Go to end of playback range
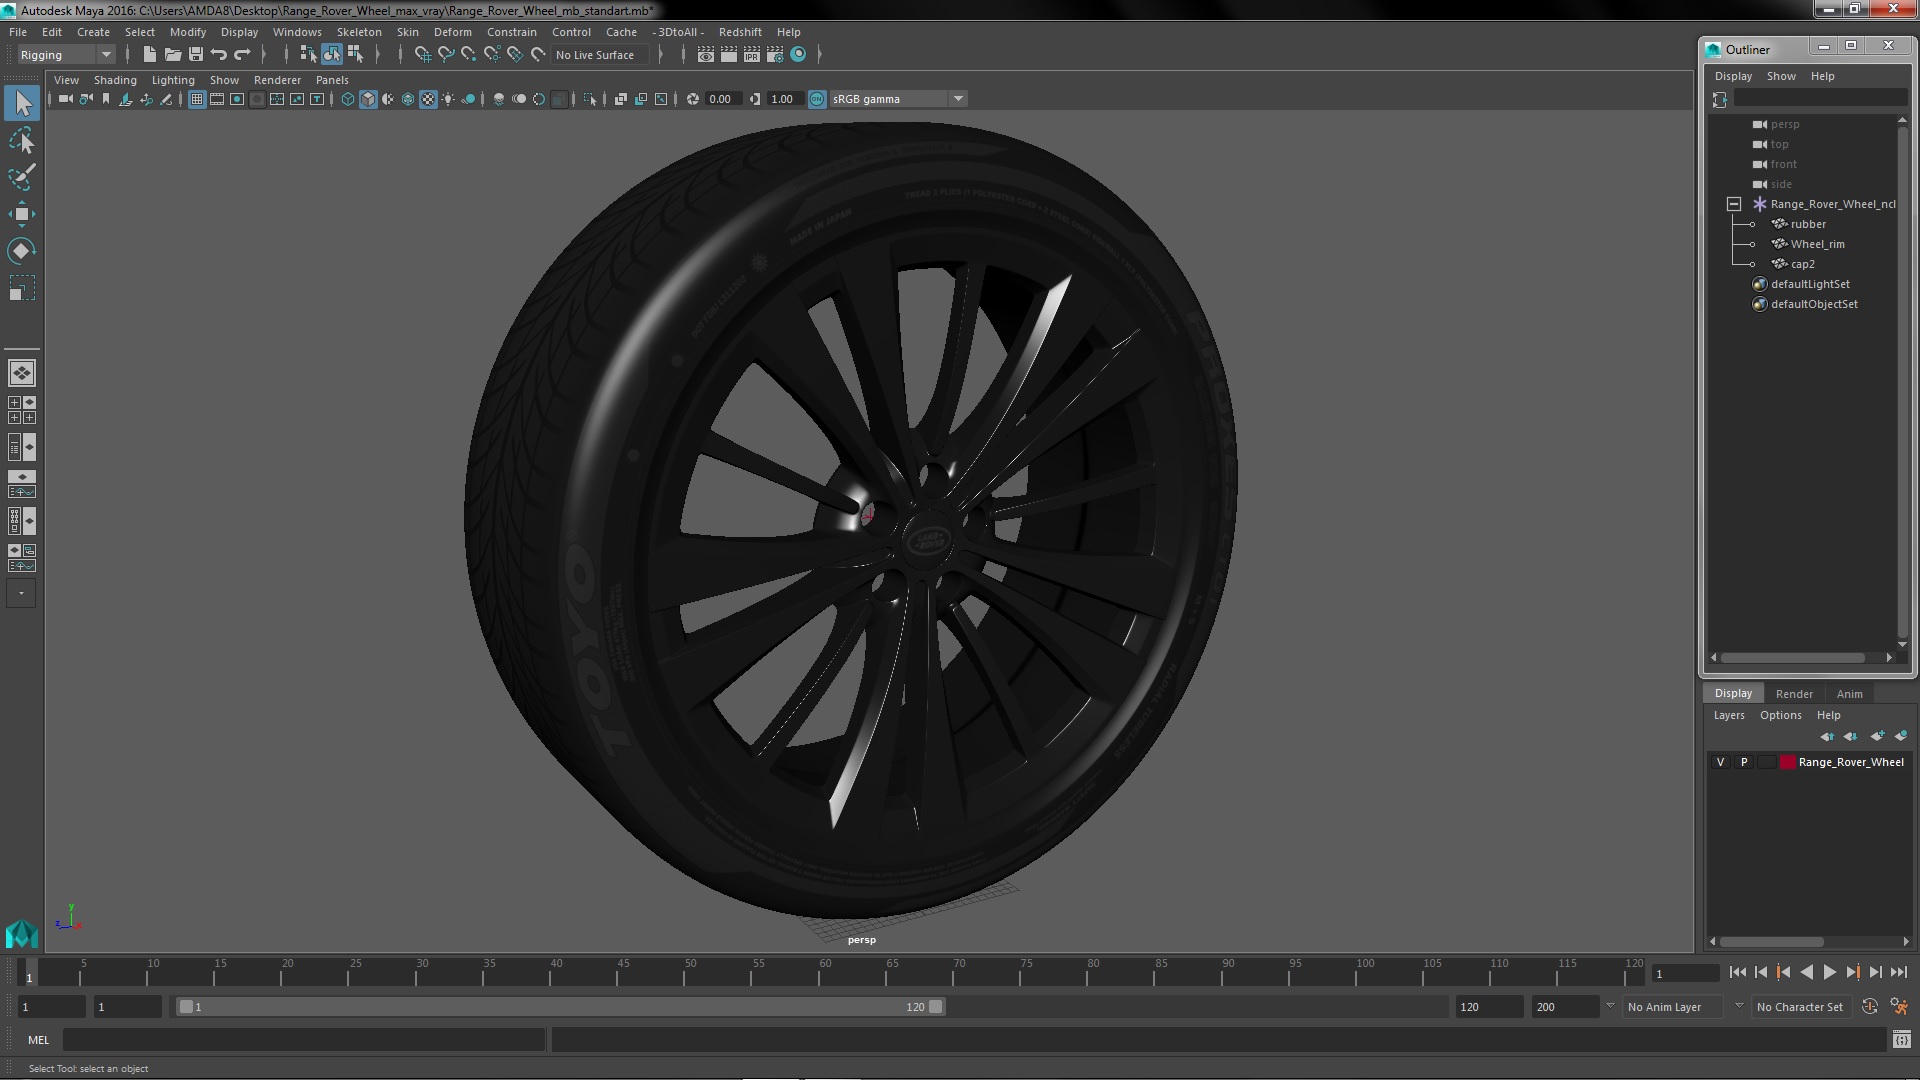This screenshot has height=1080, width=1920. point(1899,972)
